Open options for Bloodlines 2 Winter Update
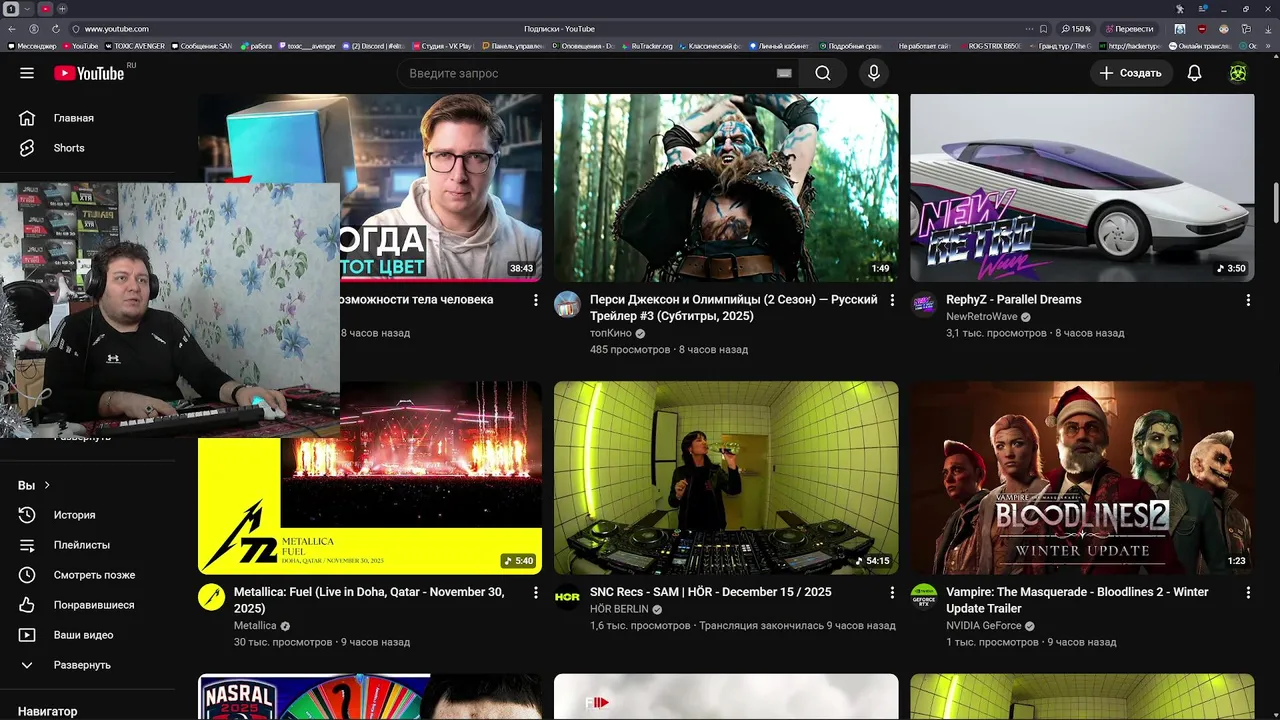This screenshot has height=720, width=1280. pos(1248,593)
